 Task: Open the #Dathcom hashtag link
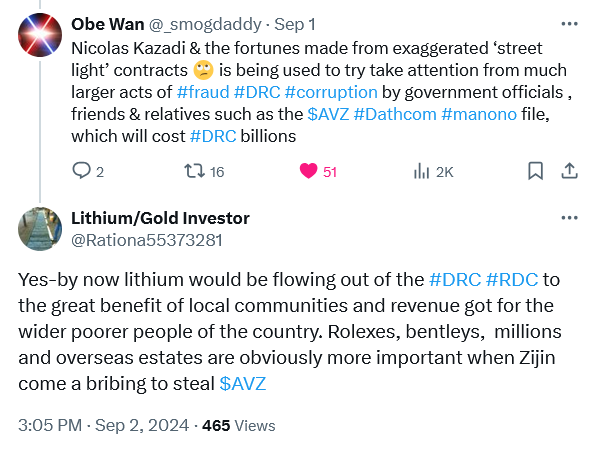(395, 114)
